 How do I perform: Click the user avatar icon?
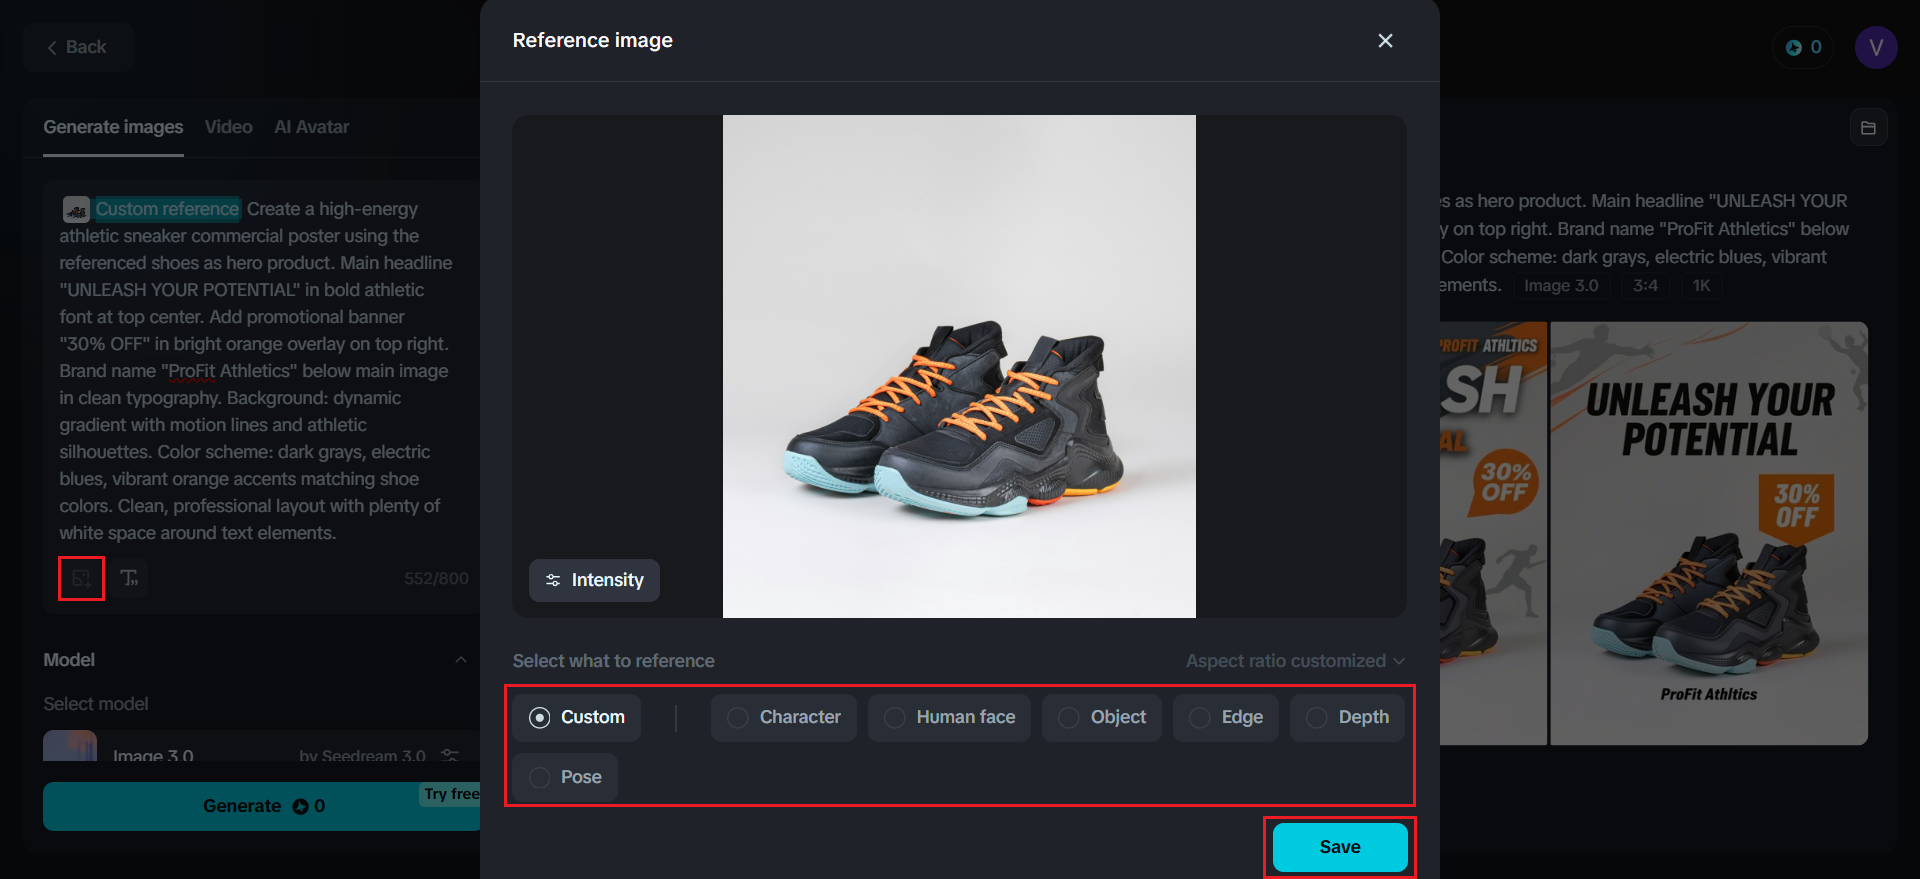1875,47
